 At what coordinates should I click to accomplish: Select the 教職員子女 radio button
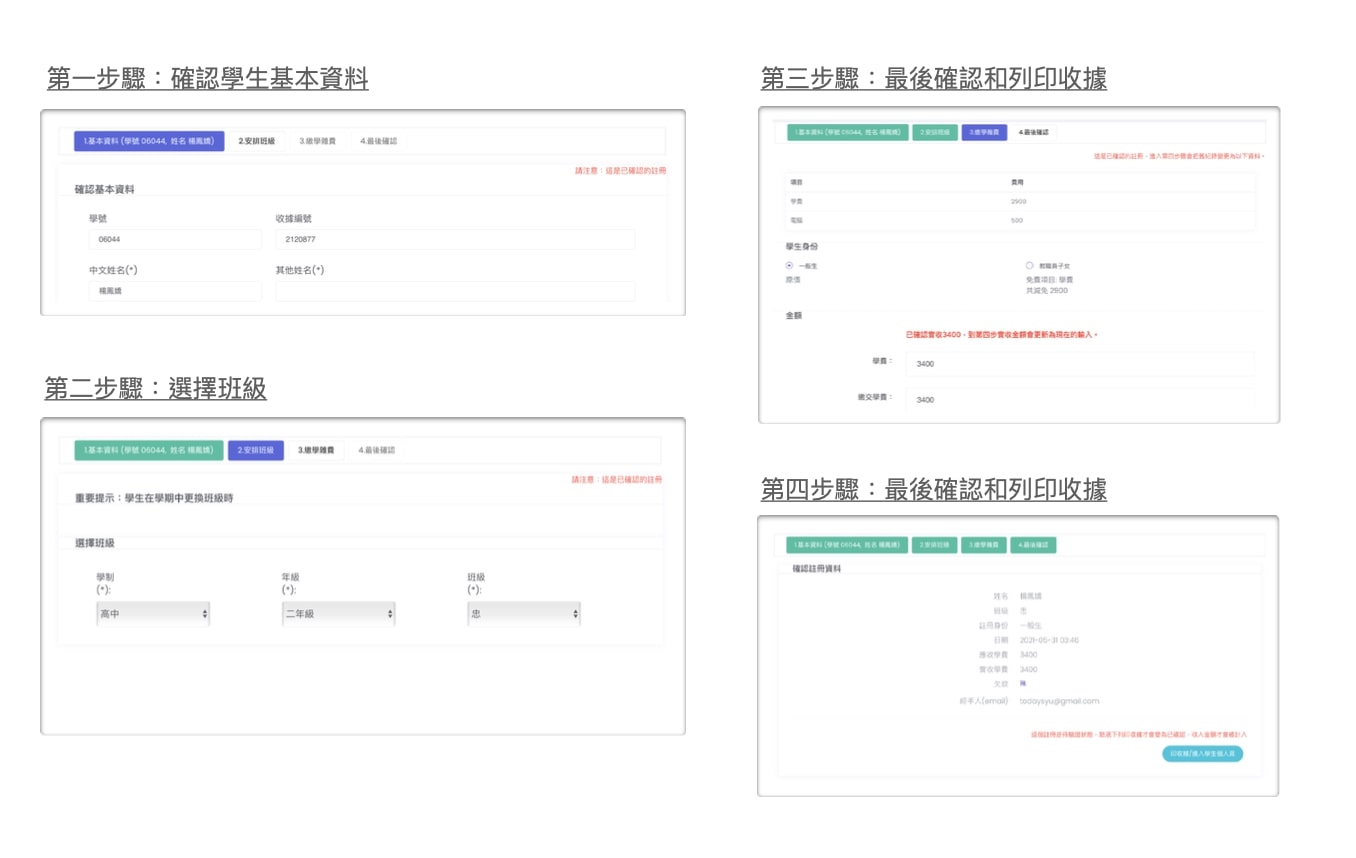click(x=1029, y=266)
